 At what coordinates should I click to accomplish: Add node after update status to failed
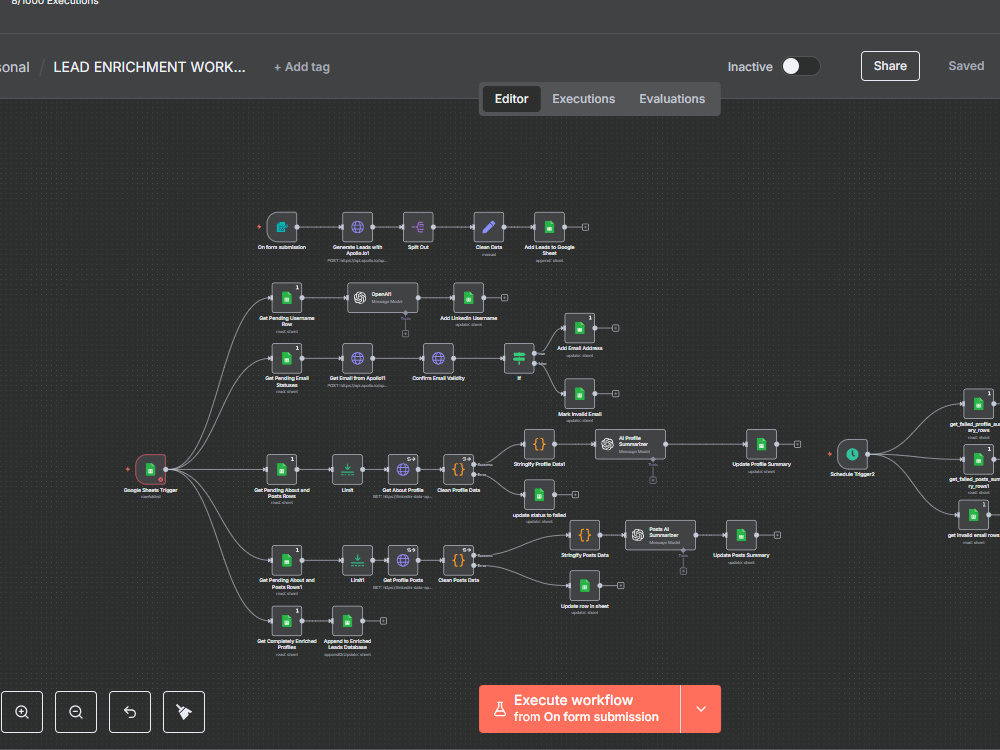click(x=575, y=495)
